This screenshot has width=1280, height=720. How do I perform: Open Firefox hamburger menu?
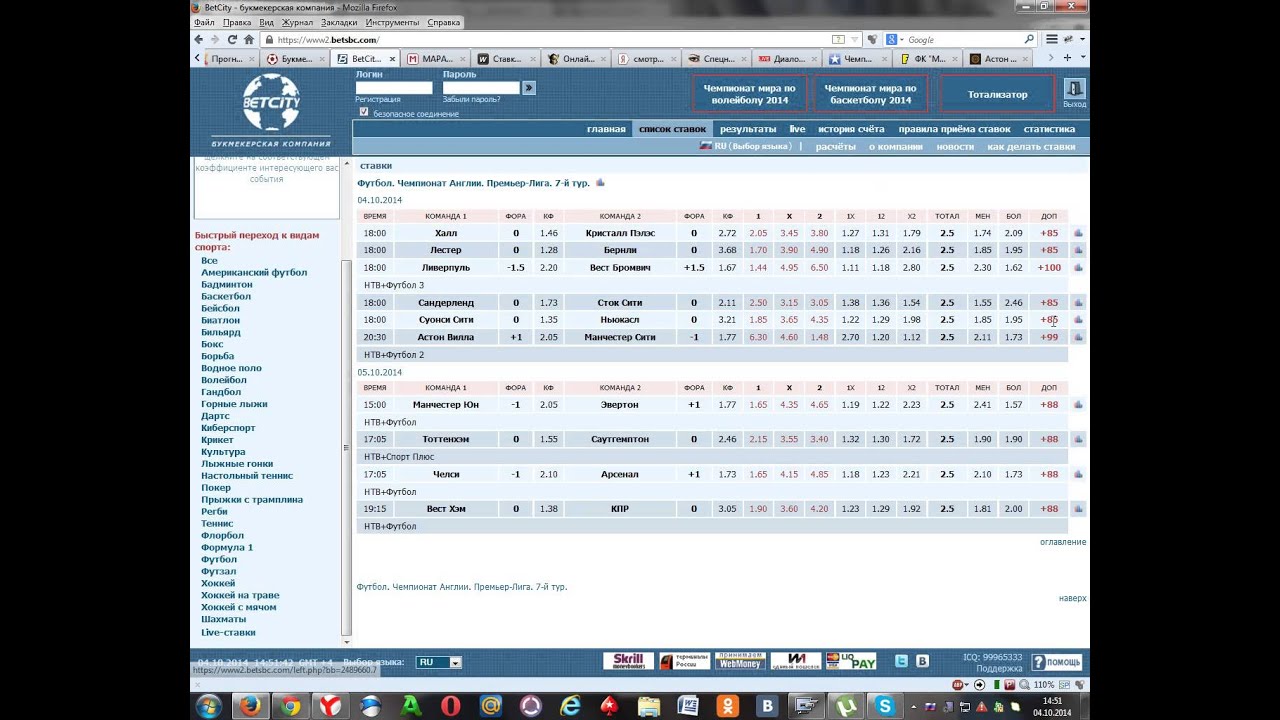(1051, 40)
